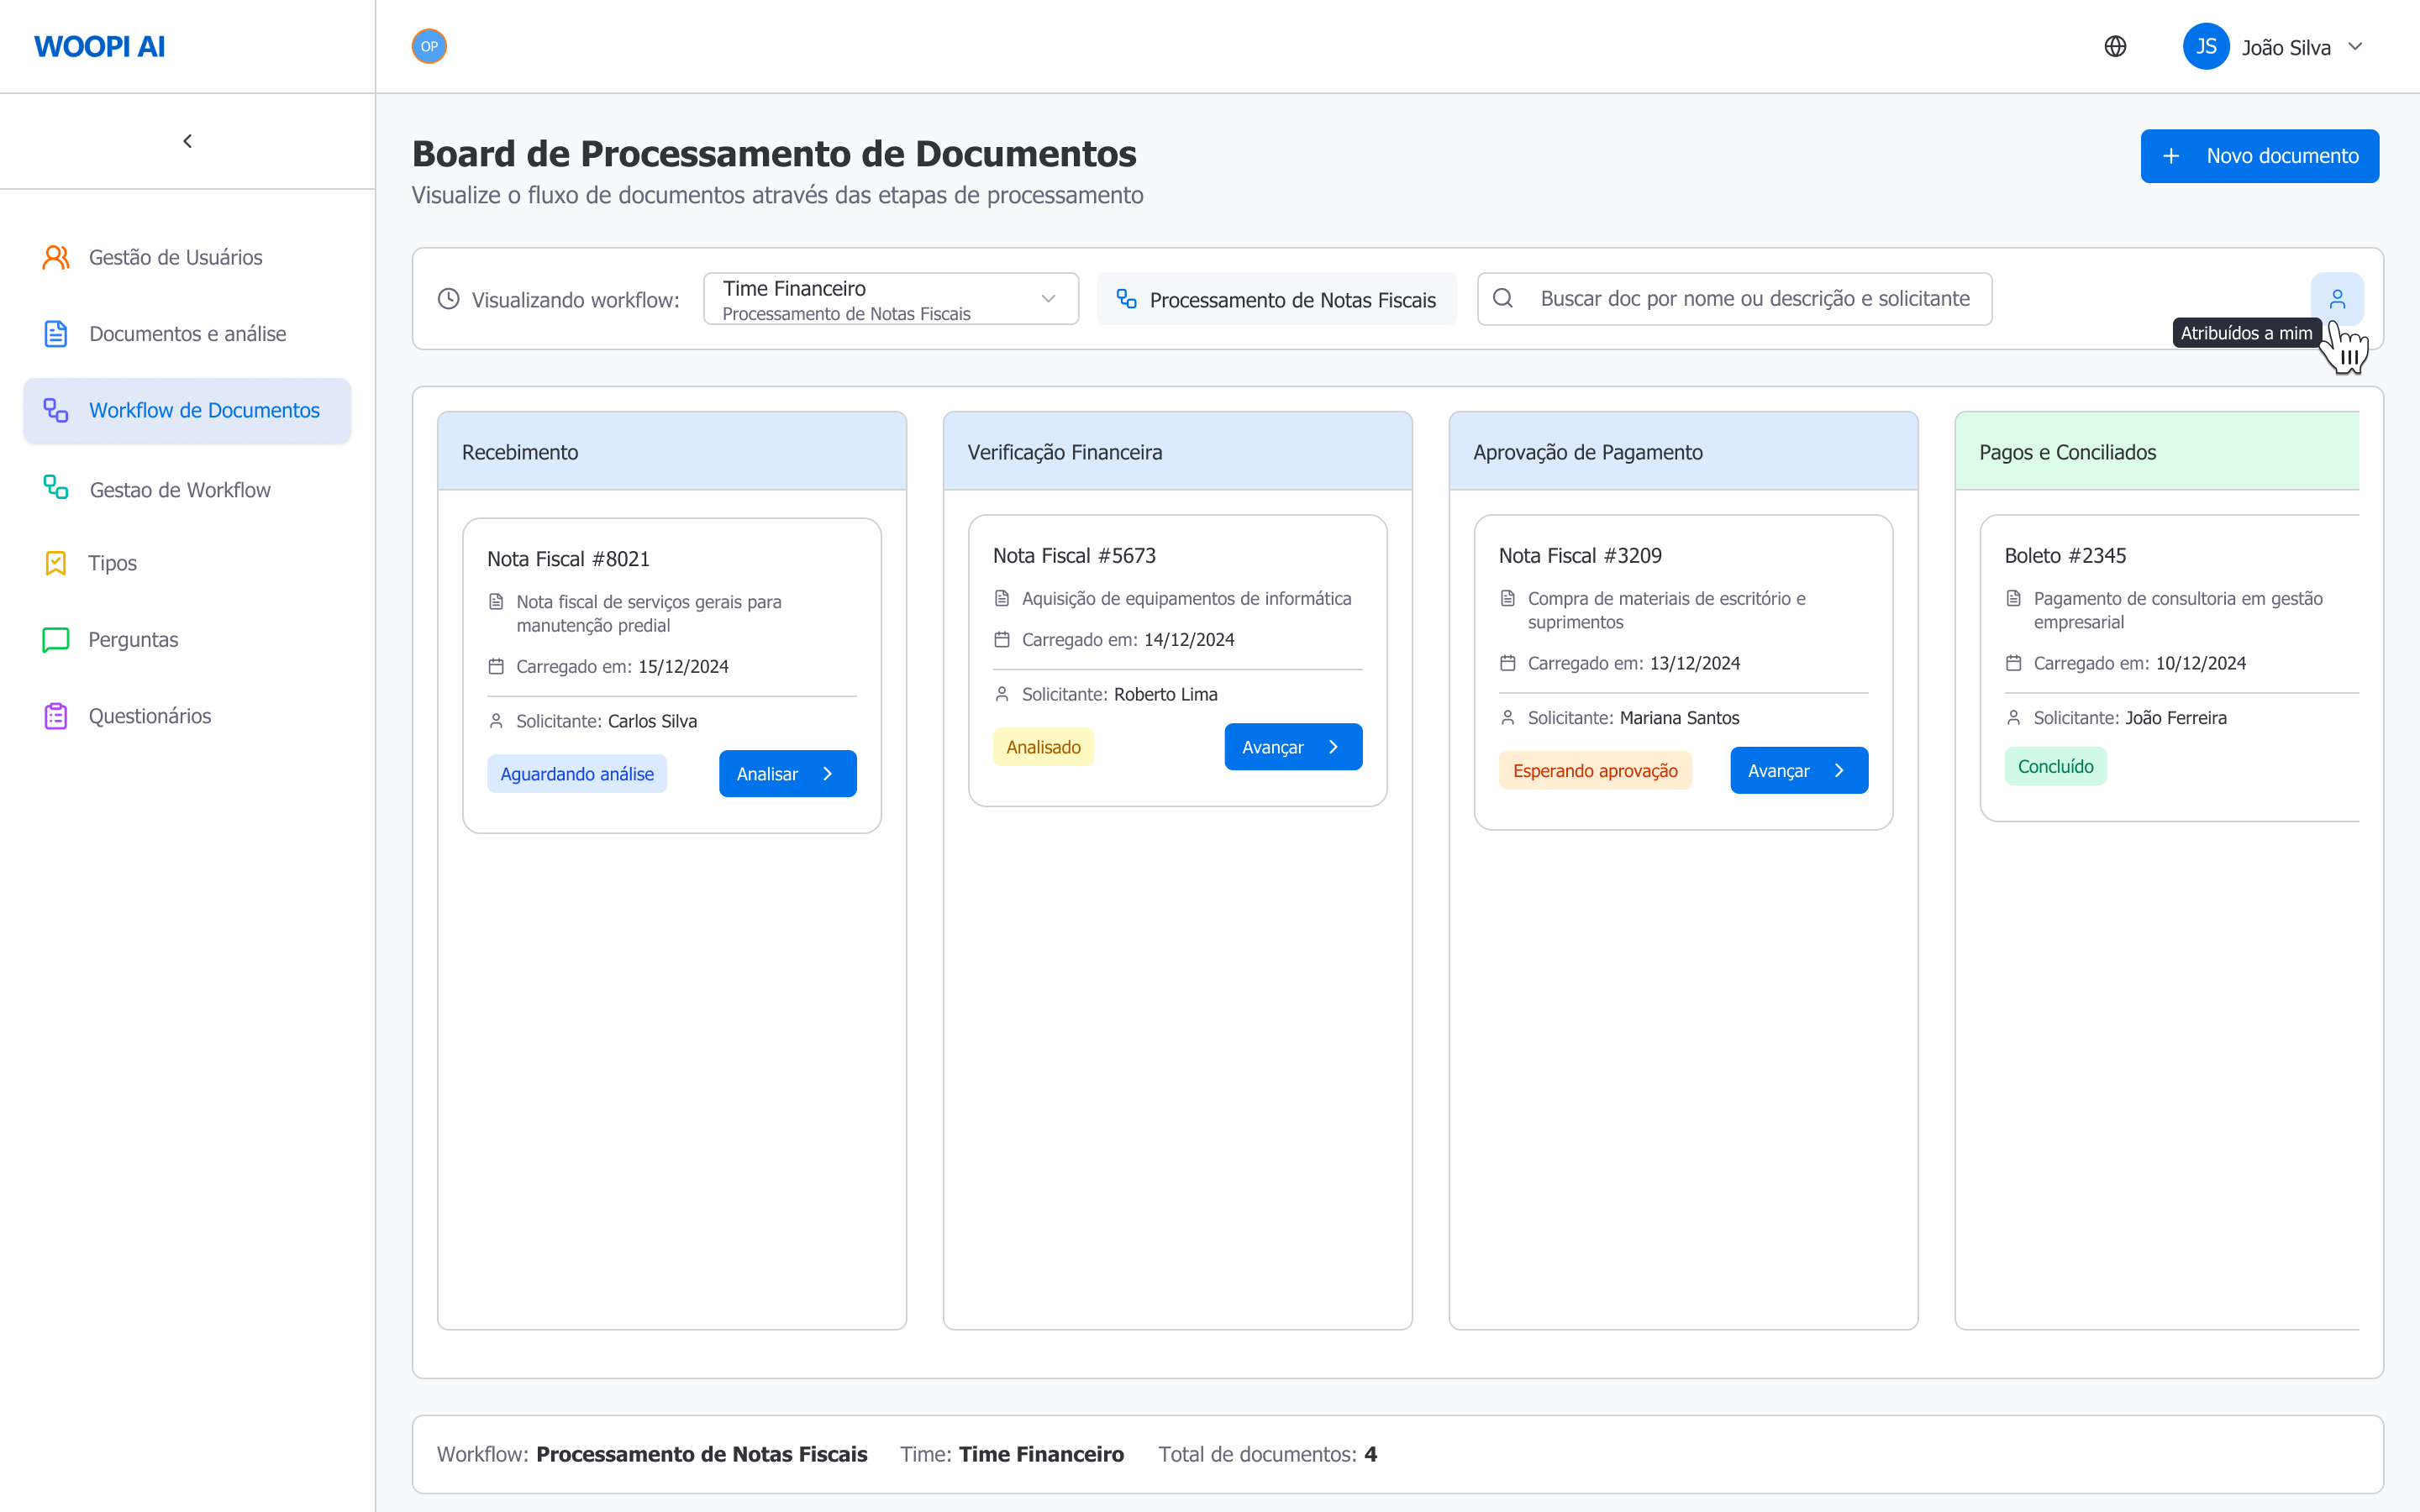This screenshot has height=1512, width=2420.
Task: Click the Documentos e análise document icon
Action: tap(55, 333)
